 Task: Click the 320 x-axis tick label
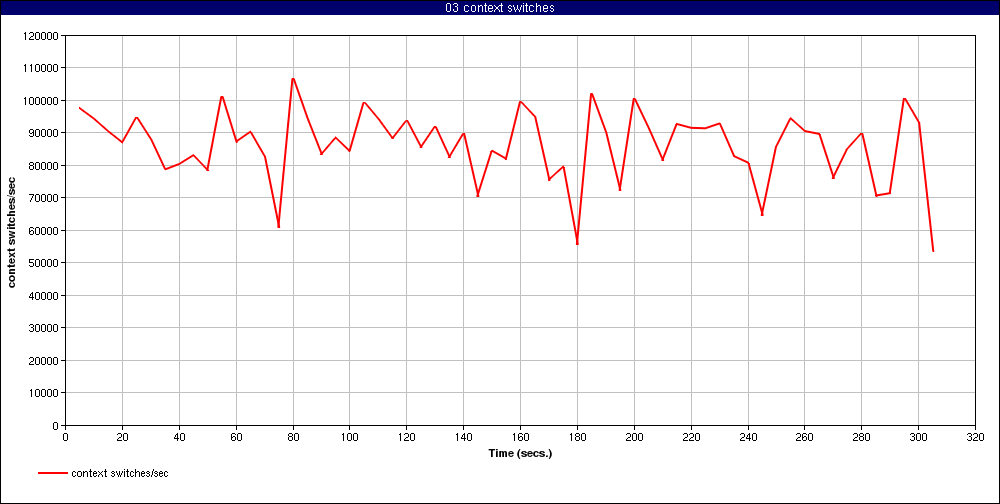[975, 436]
